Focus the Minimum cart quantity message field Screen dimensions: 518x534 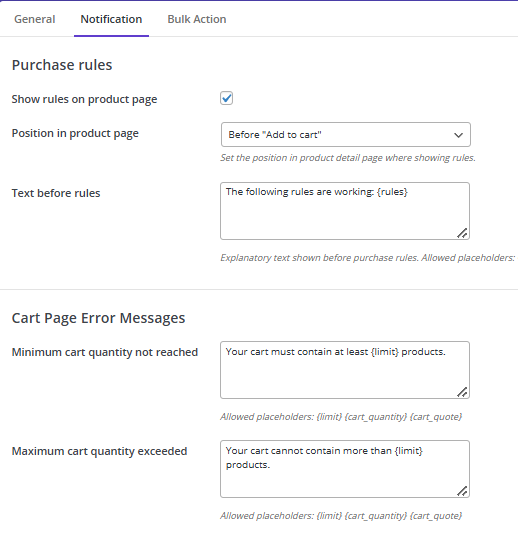345,370
